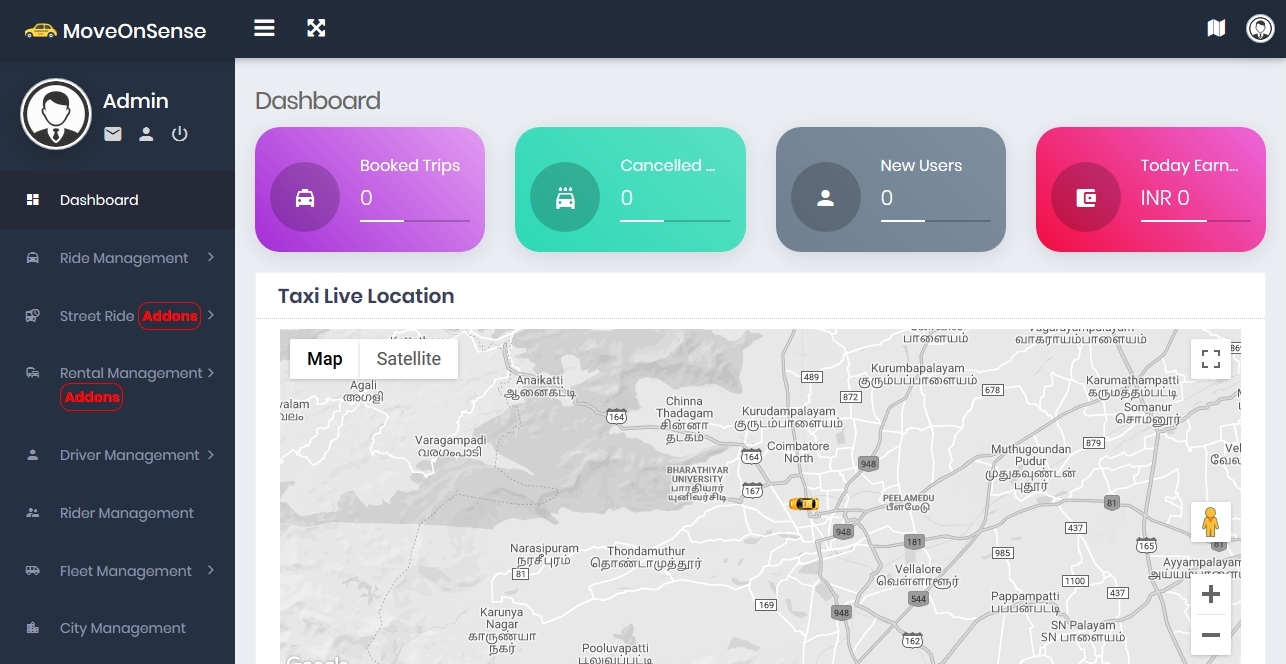1286x664 pixels.
Task: Click the Street View pegman icon
Action: [1211, 522]
